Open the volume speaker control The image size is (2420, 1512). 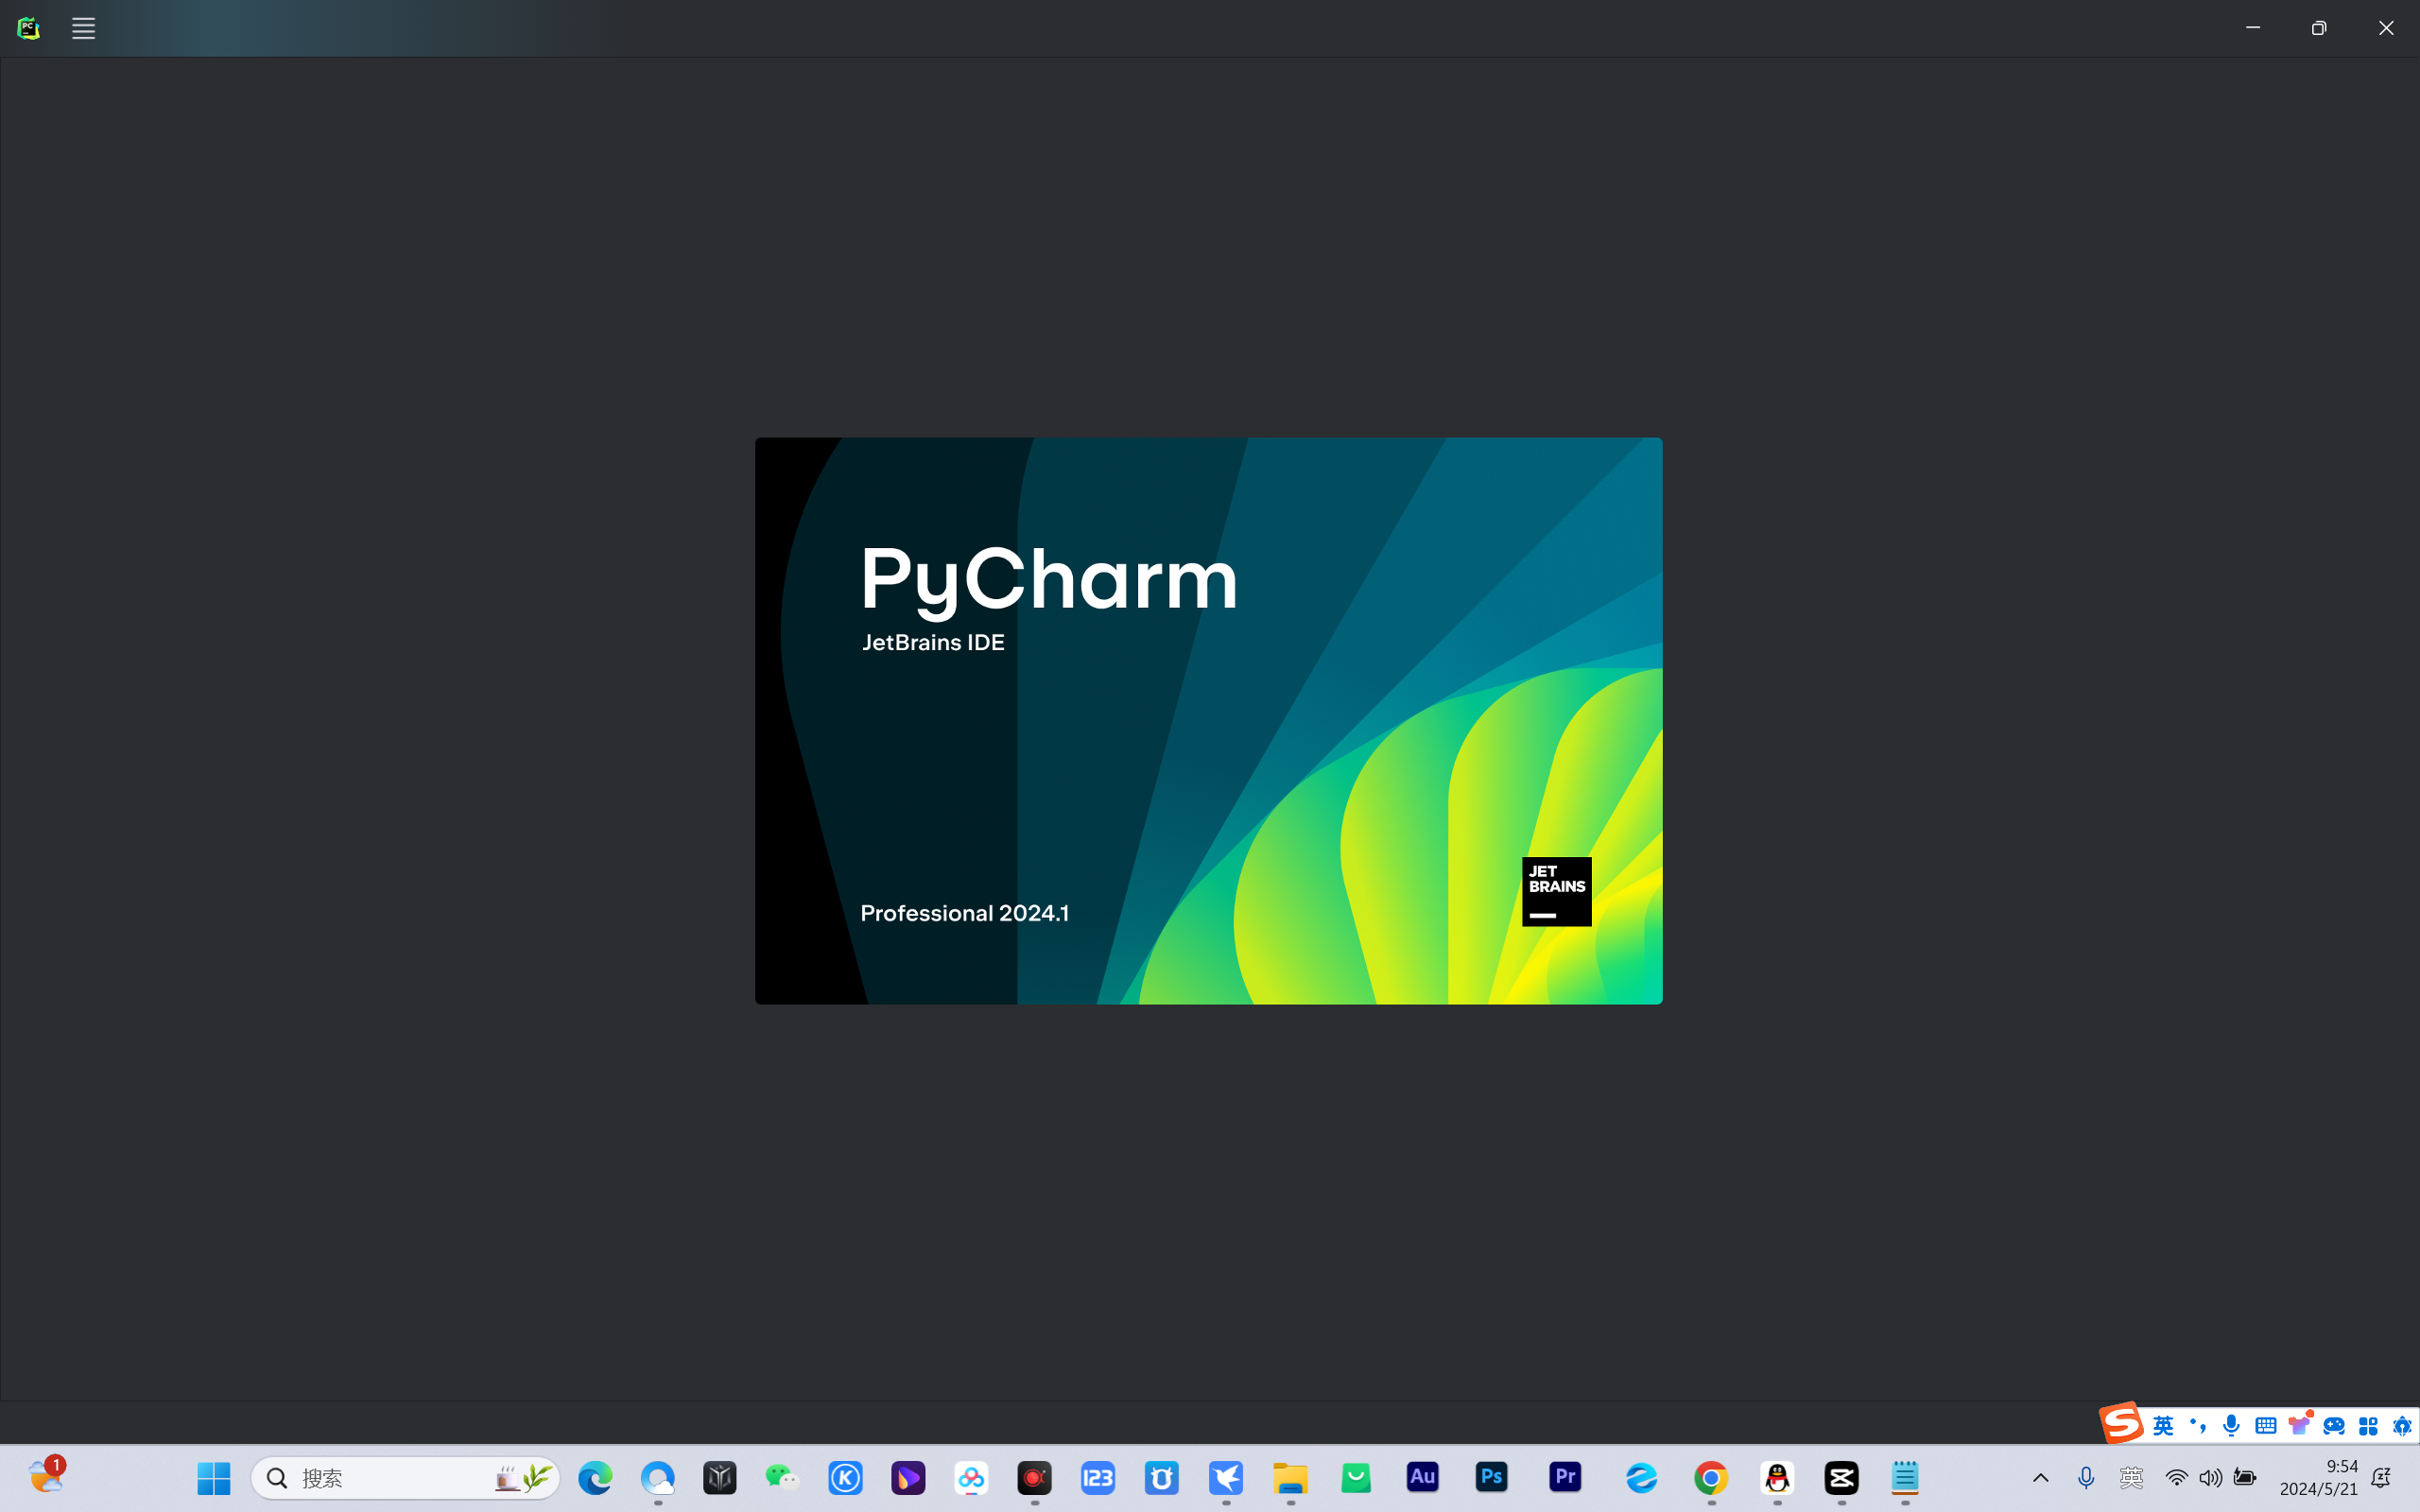pos(2210,1477)
